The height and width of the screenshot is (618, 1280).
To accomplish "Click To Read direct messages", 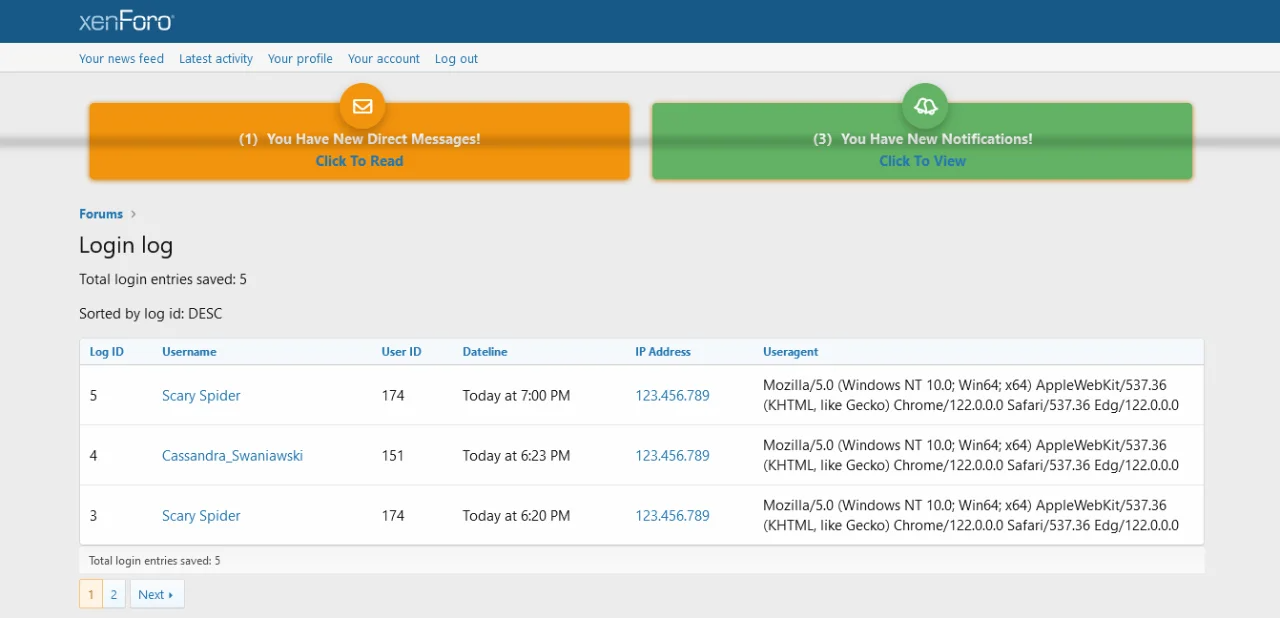I will pos(359,161).
